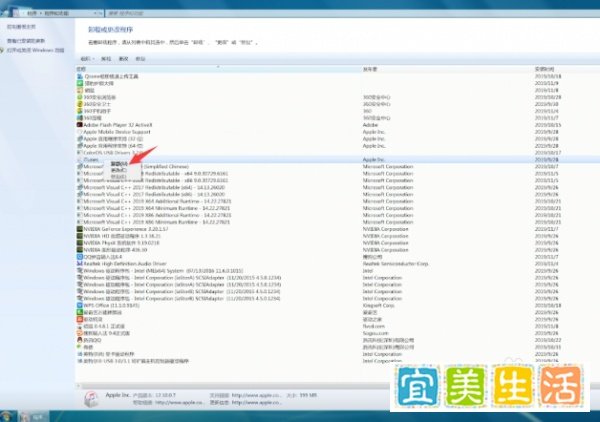The height and width of the screenshot is (422, 600).
Task: Click the horizontal scrollbar below program list
Action: pos(233,386)
